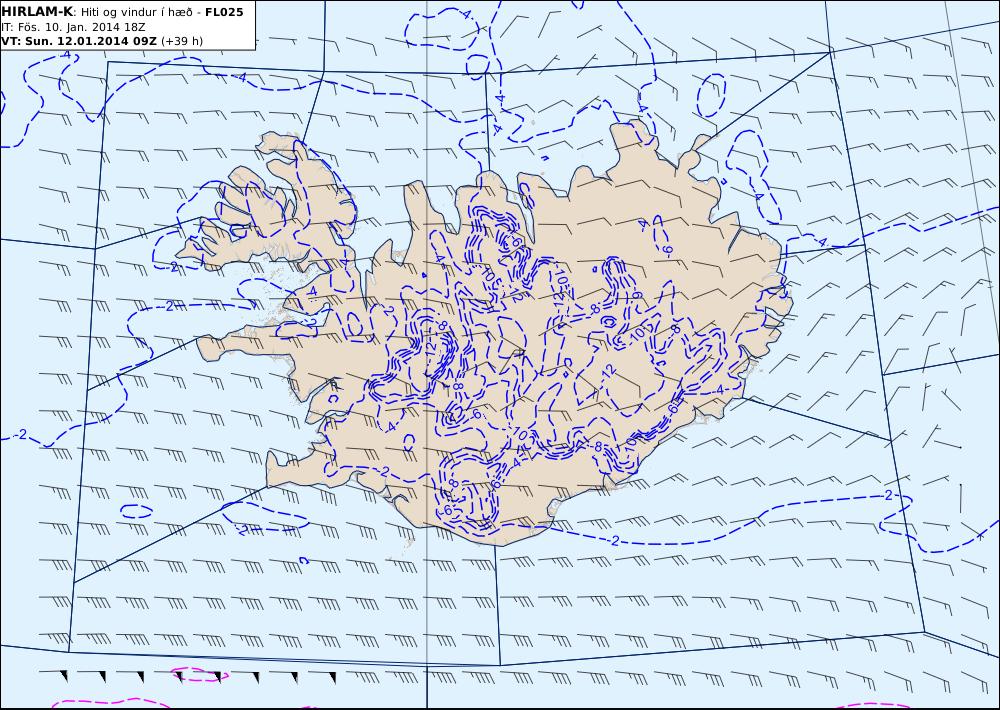This screenshot has width=1000, height=710.
Task: Select the '(+39 h)' forecast offset text
Action: tap(182, 41)
